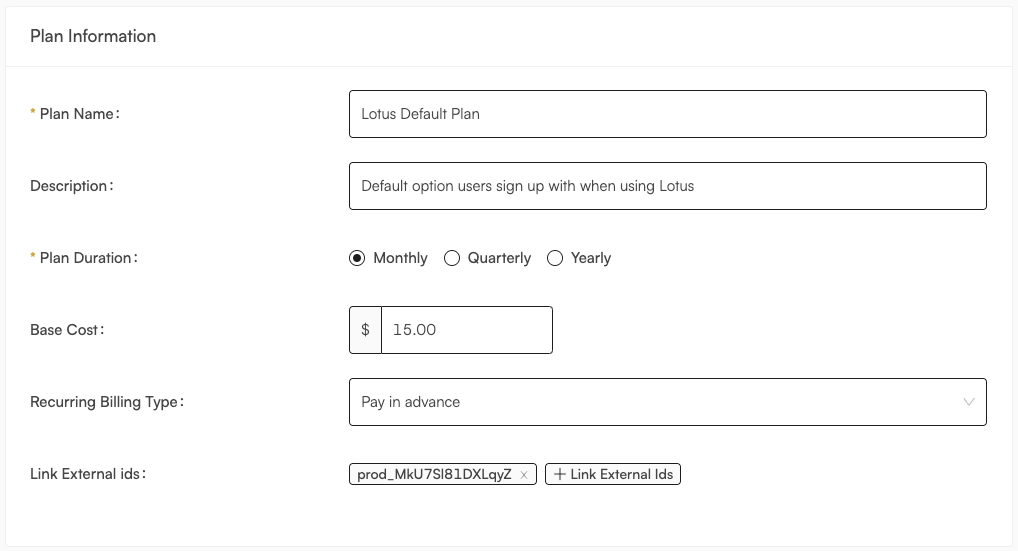The height and width of the screenshot is (551, 1018).
Task: Click into the Description text field
Action: (667, 186)
